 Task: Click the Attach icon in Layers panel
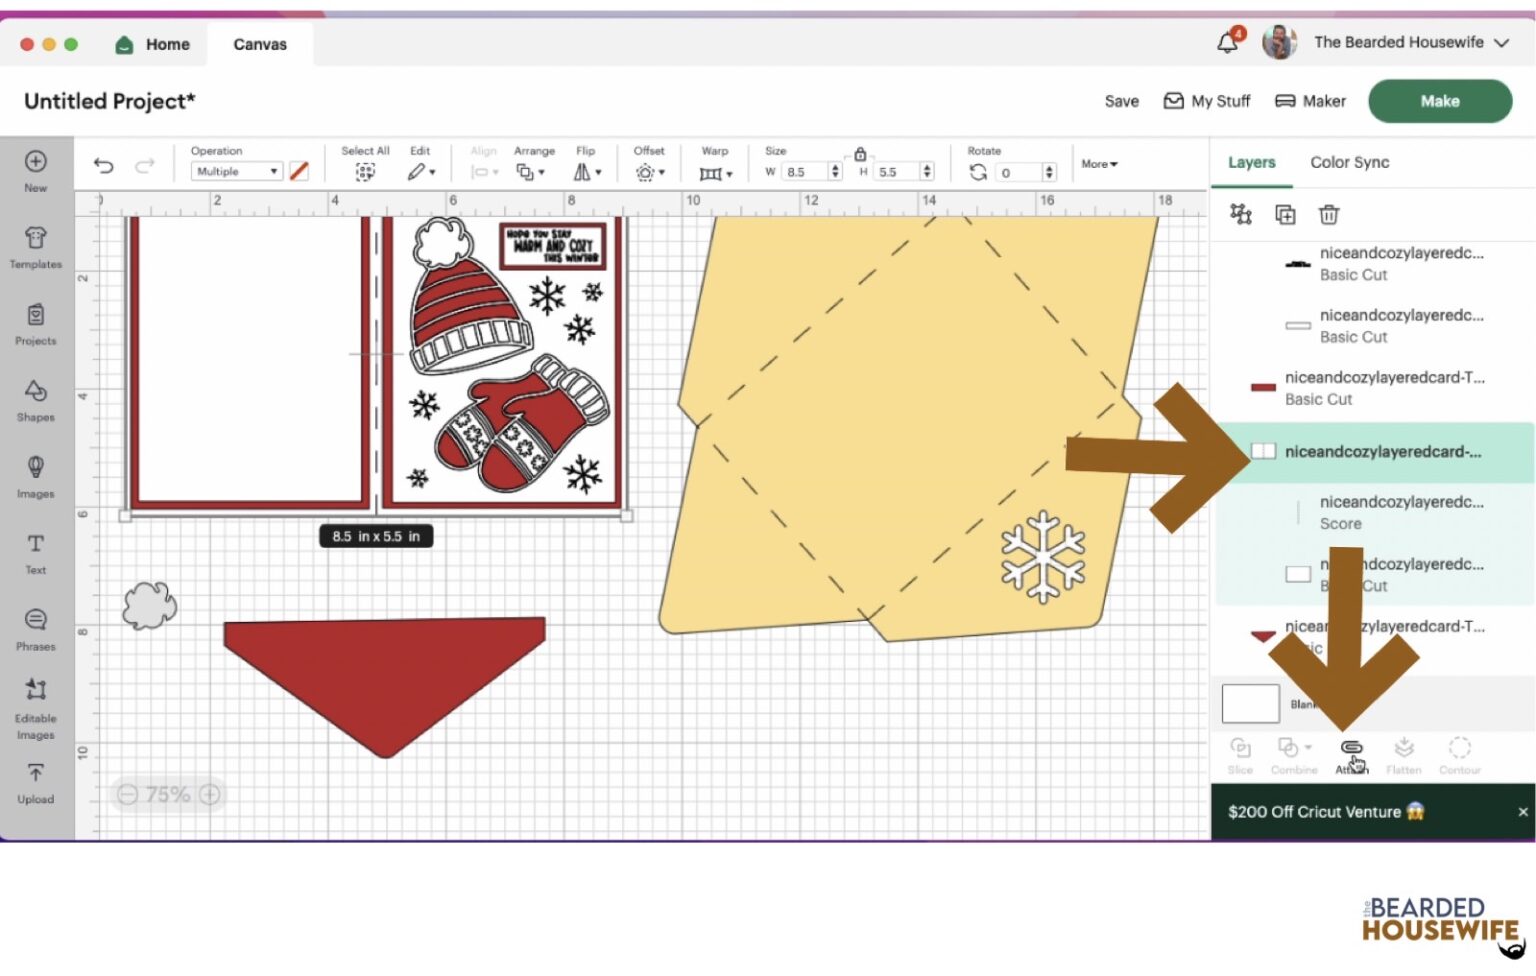(x=1351, y=754)
